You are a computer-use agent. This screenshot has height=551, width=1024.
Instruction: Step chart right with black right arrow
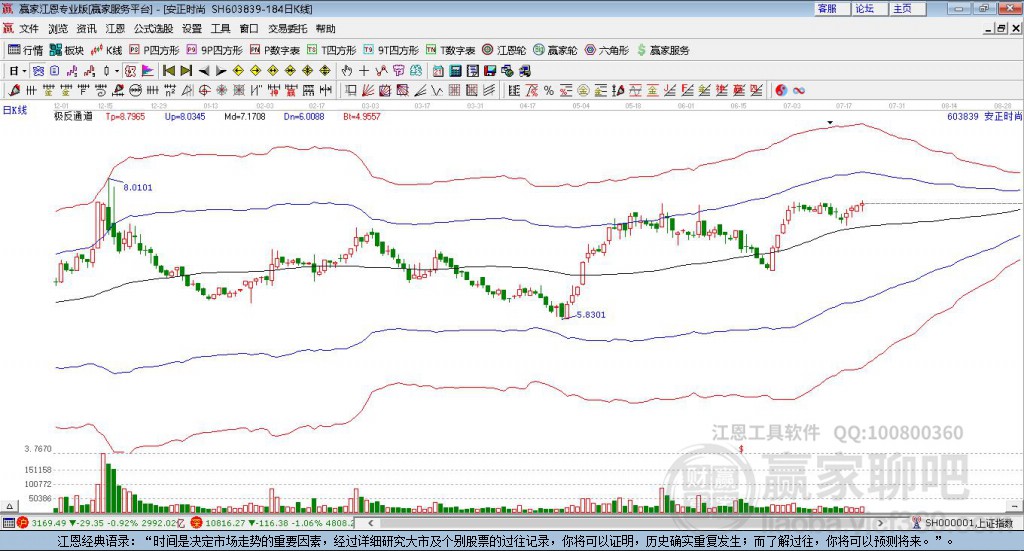click(221, 71)
